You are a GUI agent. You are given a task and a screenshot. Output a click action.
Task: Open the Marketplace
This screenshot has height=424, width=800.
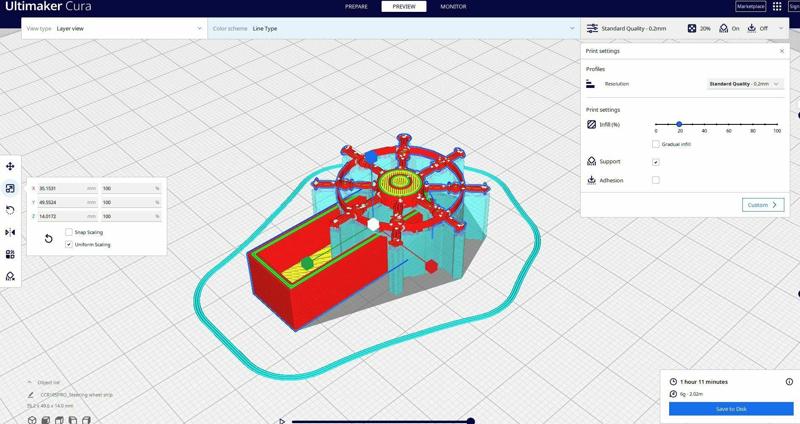point(751,7)
